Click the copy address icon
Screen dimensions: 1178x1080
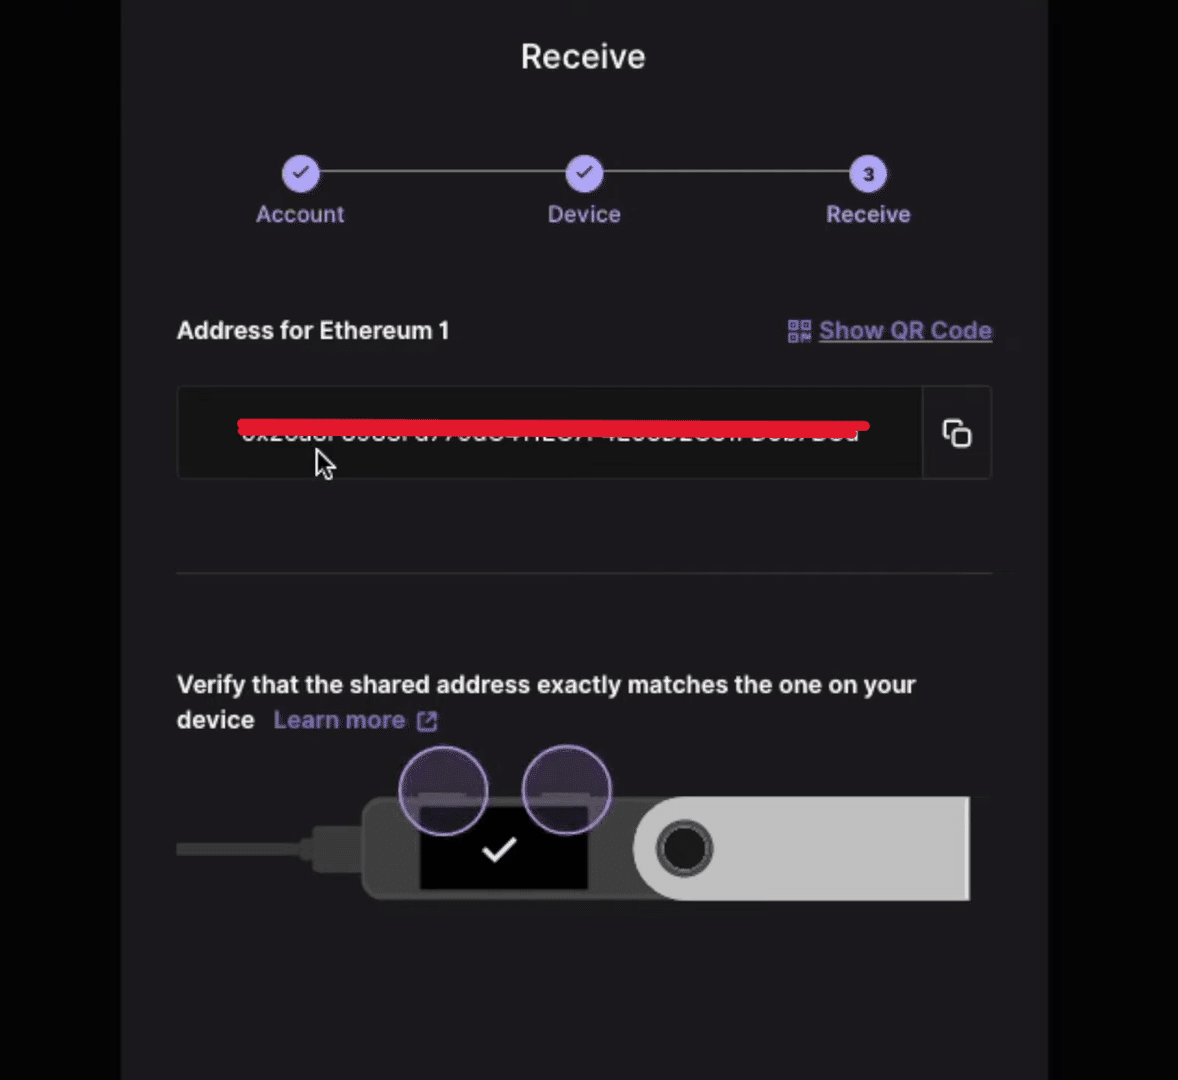956,432
